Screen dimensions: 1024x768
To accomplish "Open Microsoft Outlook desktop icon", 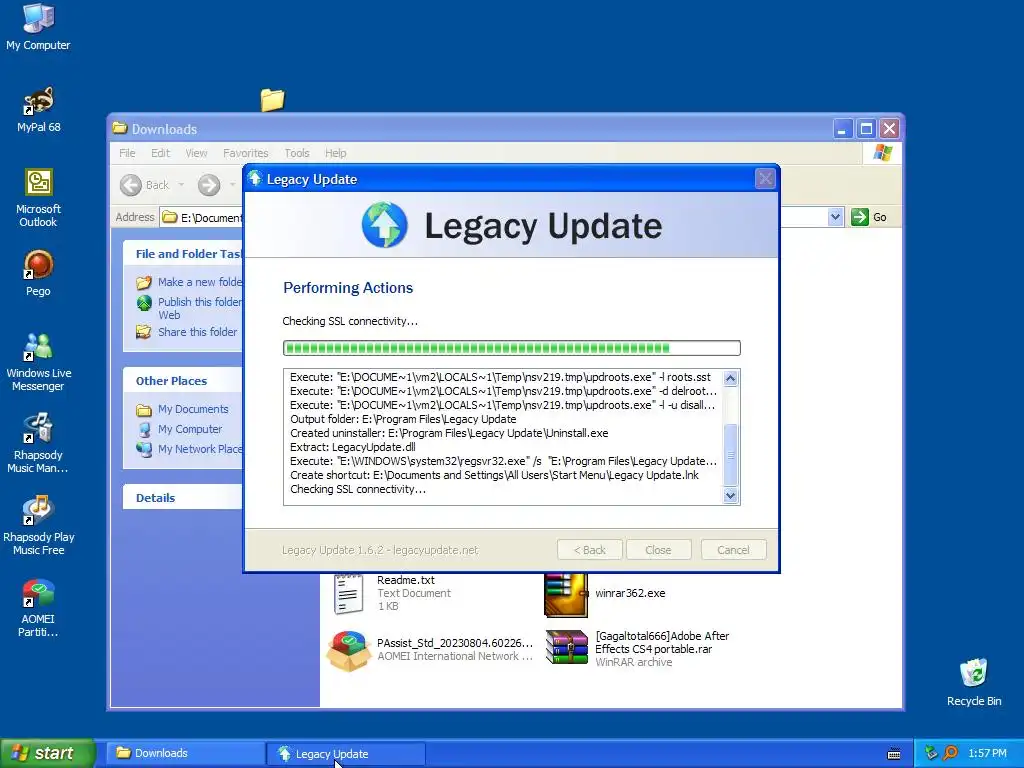I will [x=38, y=197].
